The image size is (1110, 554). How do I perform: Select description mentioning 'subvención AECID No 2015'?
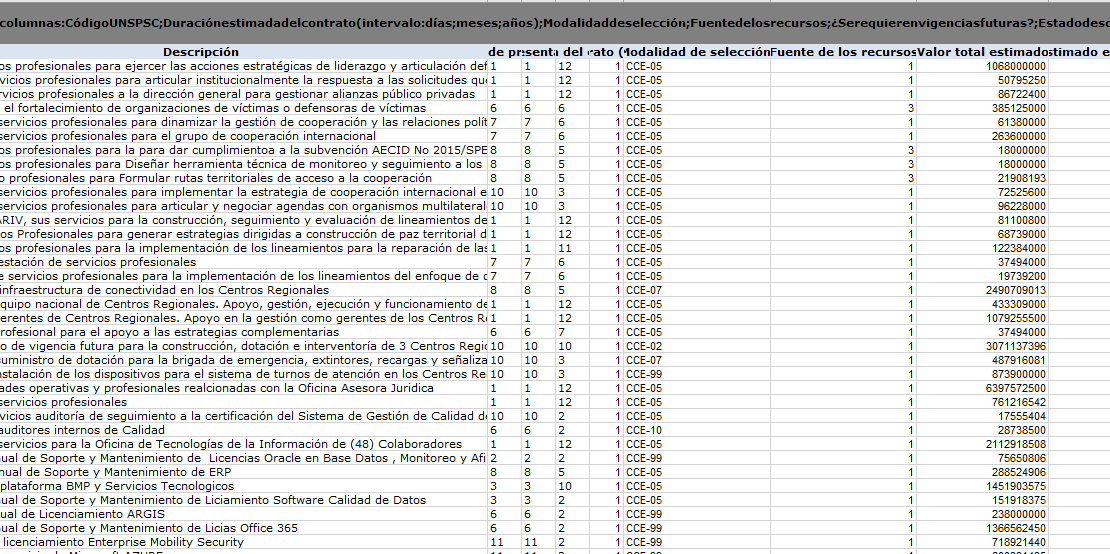[x=244, y=150]
